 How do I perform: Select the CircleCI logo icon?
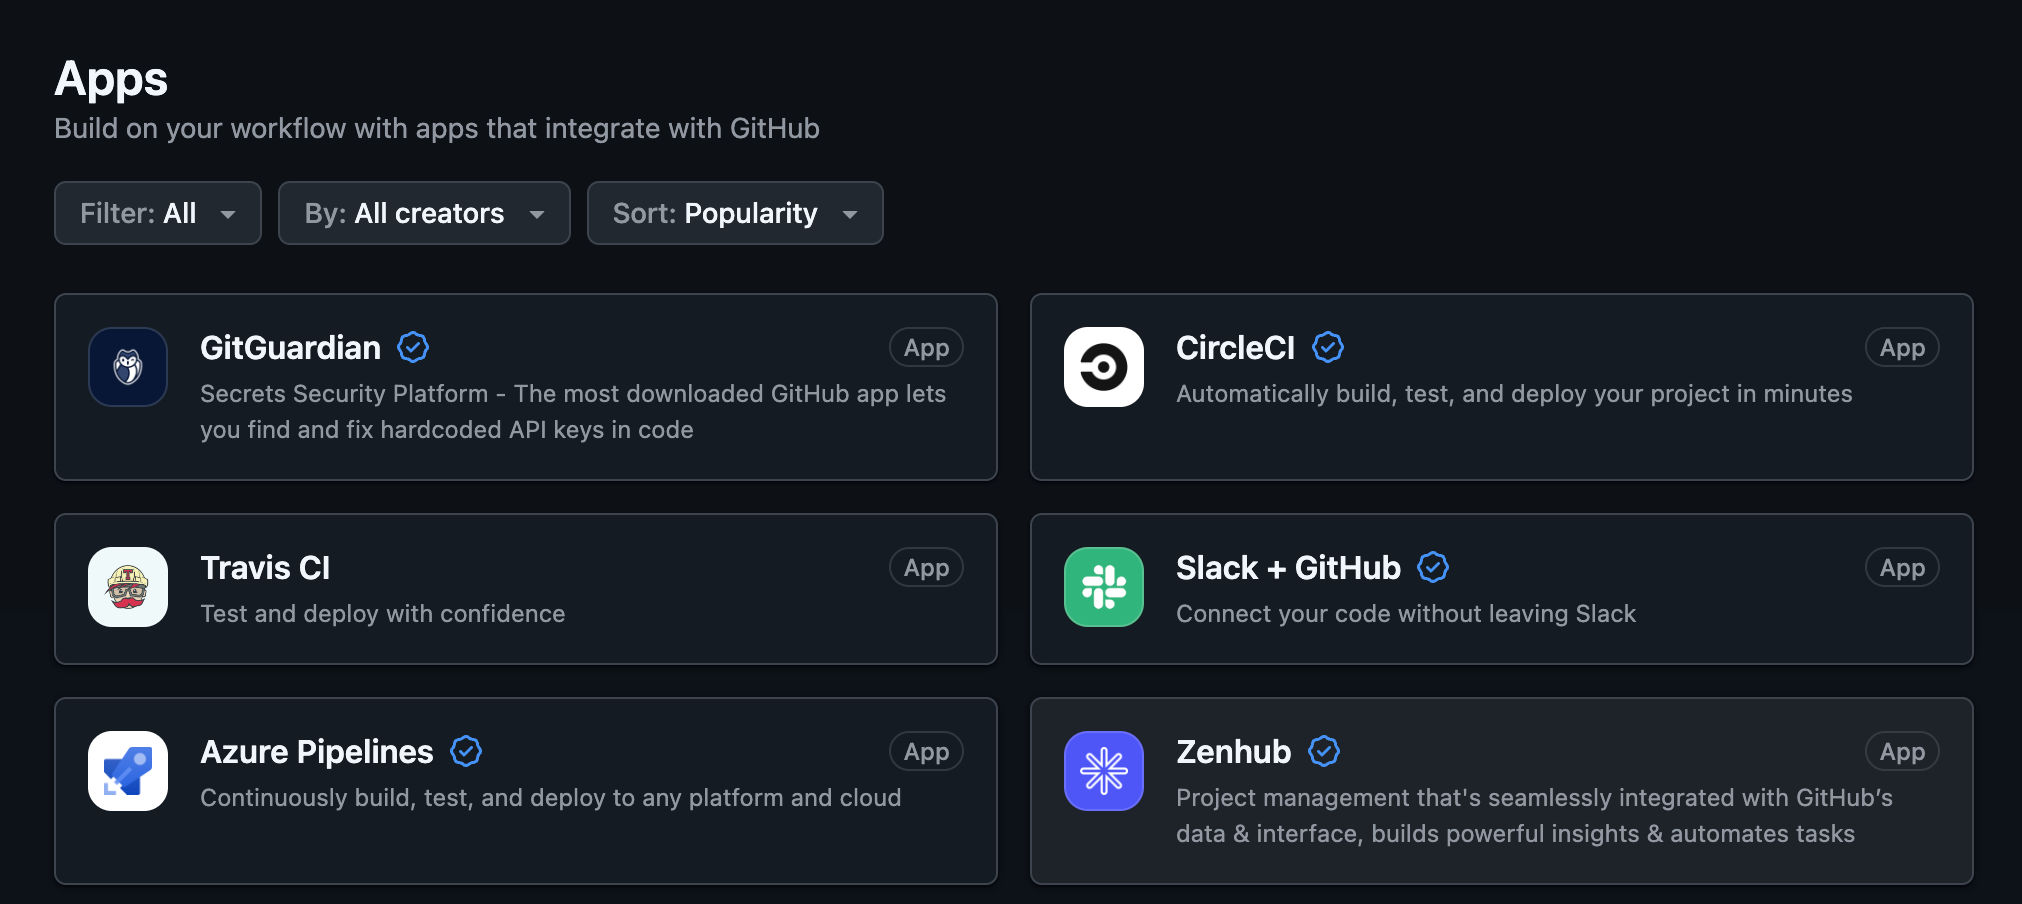coord(1103,367)
